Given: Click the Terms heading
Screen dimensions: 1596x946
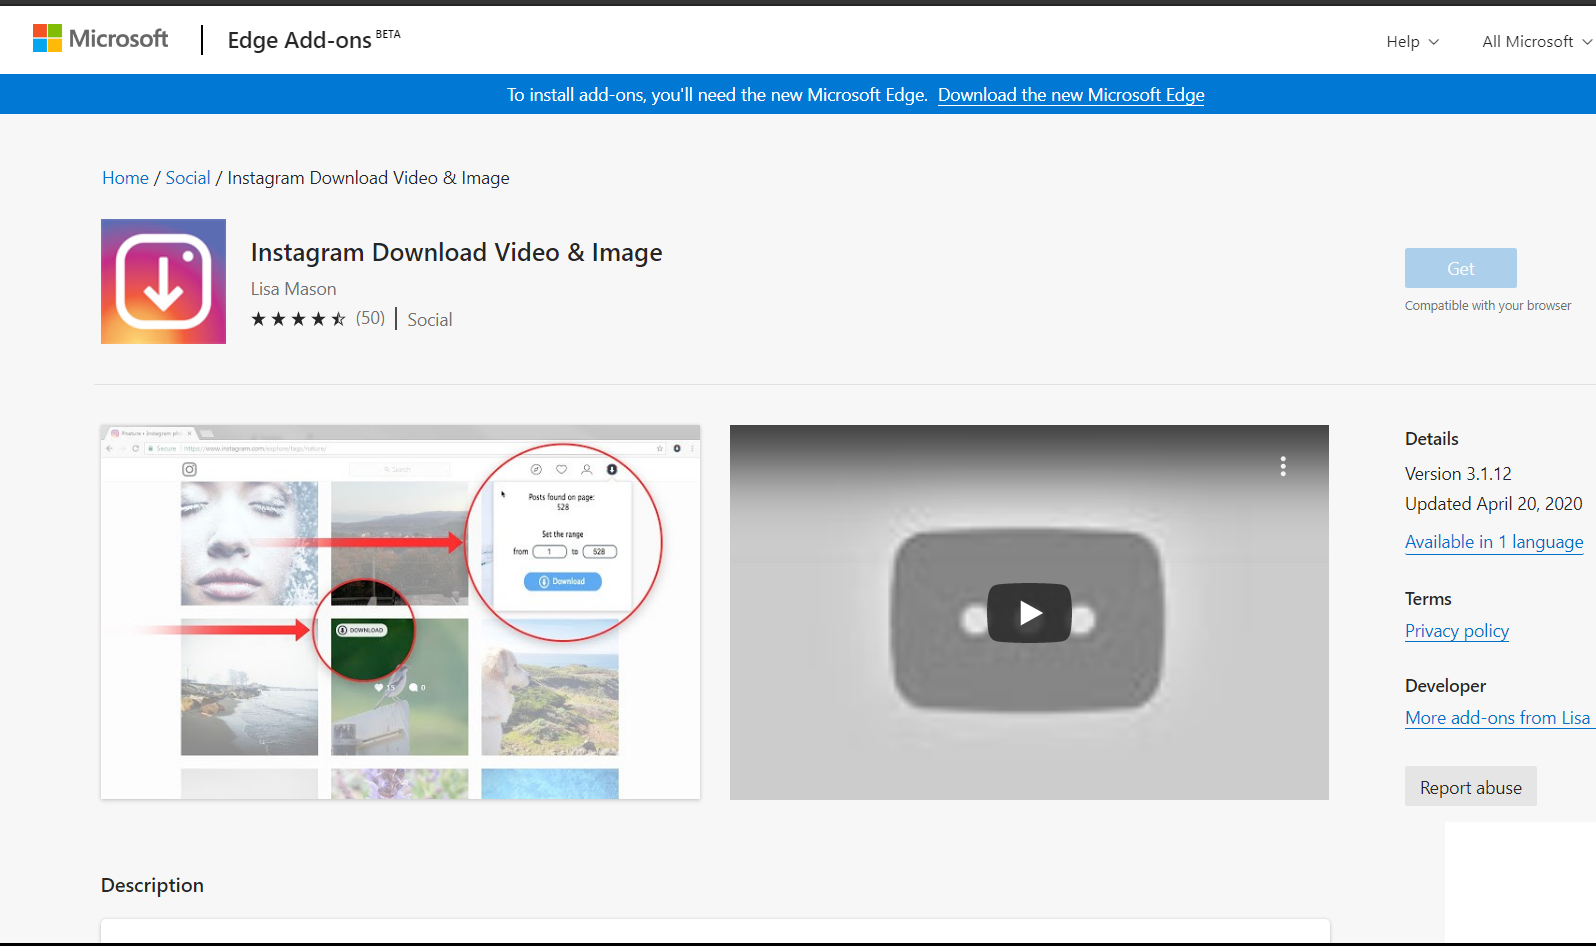Looking at the screenshot, I should (x=1428, y=599).
